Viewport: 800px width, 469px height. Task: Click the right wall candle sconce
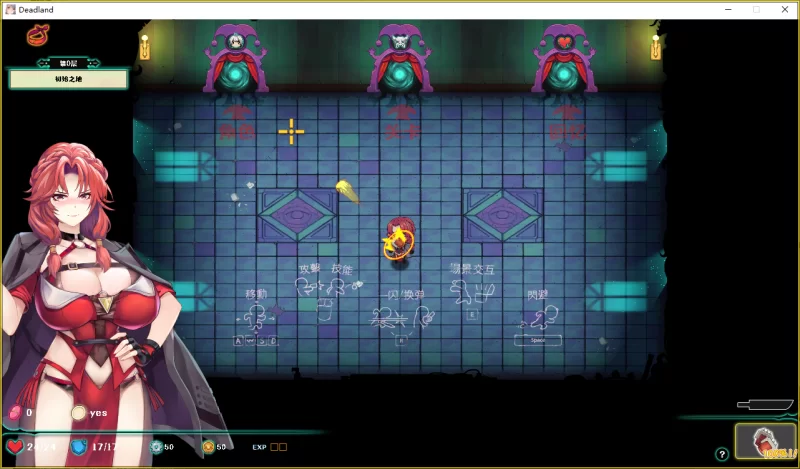pos(656,47)
